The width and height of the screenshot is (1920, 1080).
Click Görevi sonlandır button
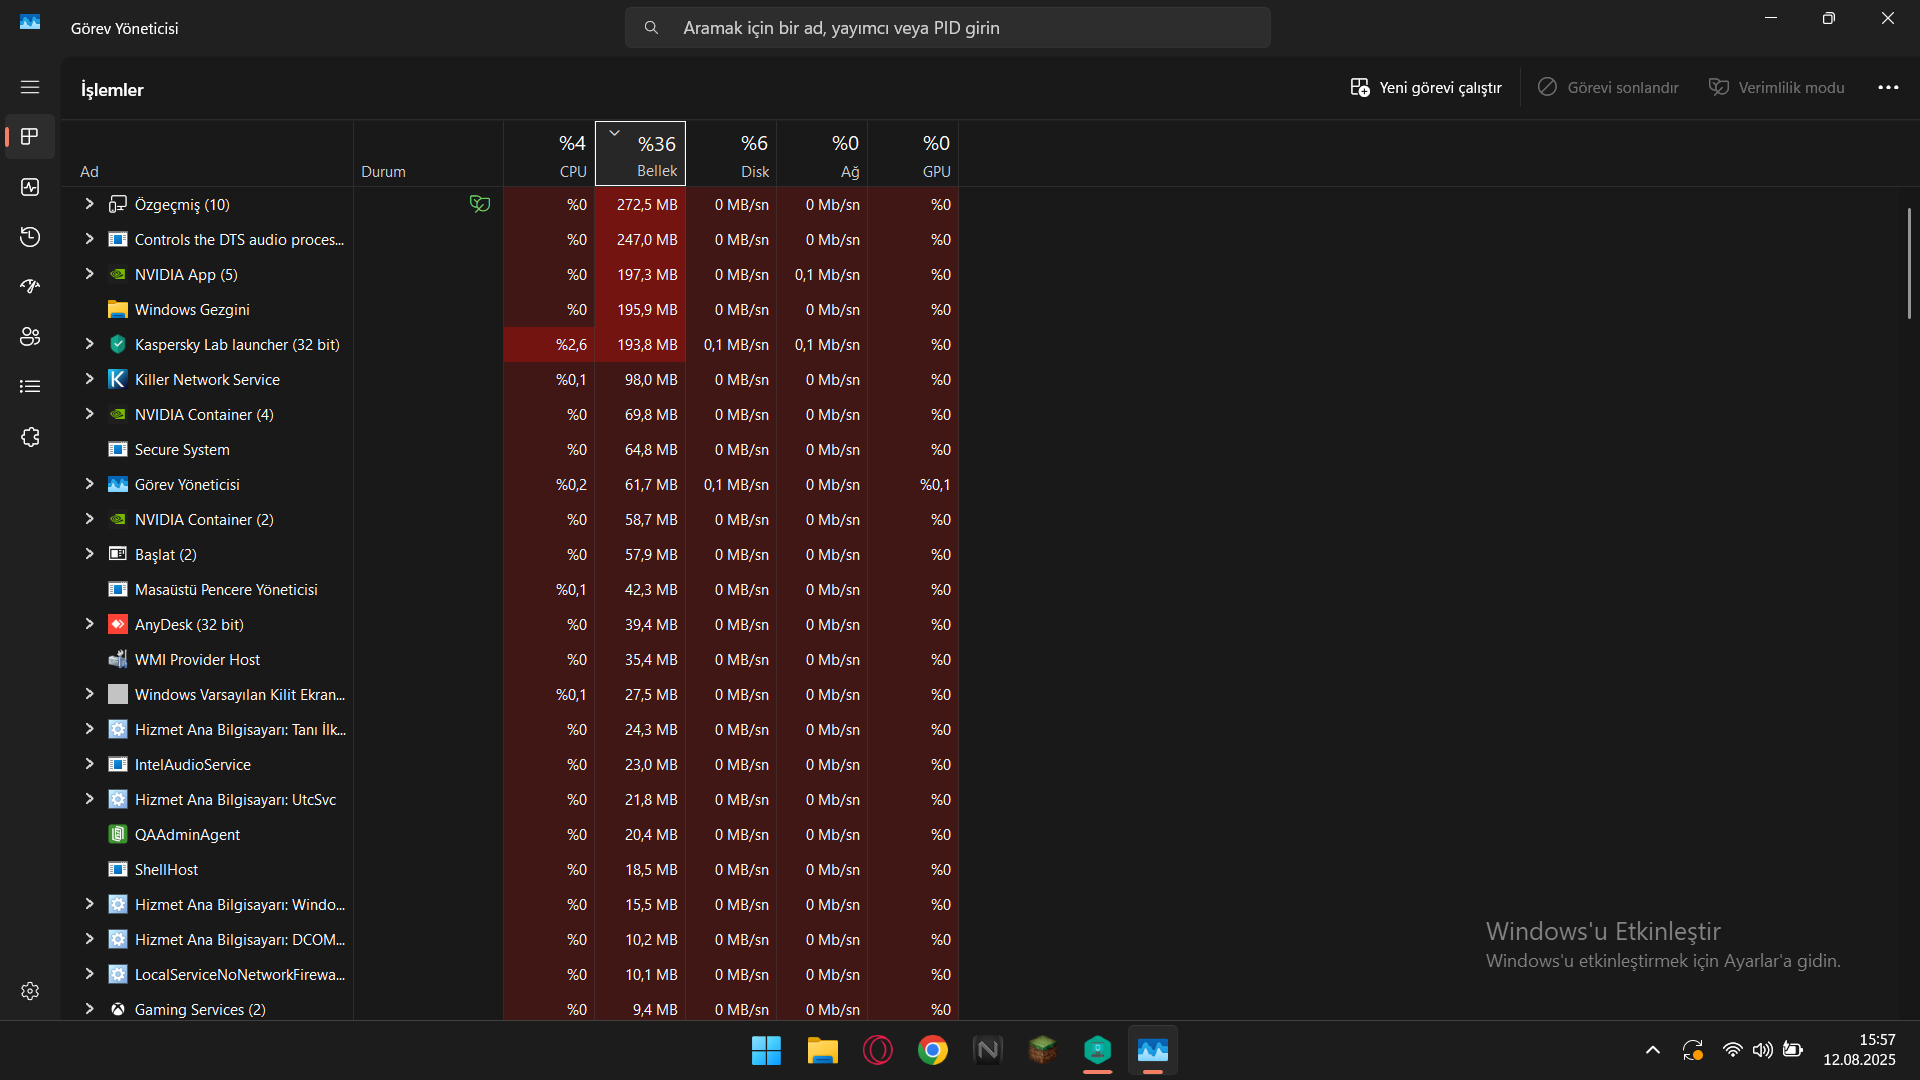tap(1608, 88)
